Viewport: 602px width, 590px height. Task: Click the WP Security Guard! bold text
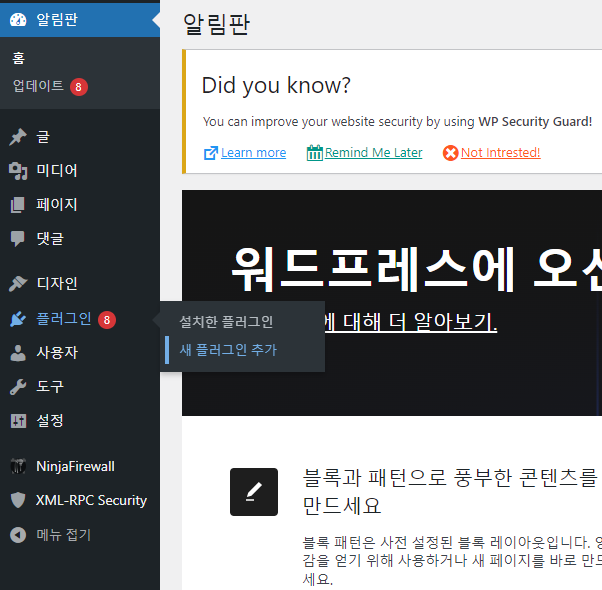[535, 122]
